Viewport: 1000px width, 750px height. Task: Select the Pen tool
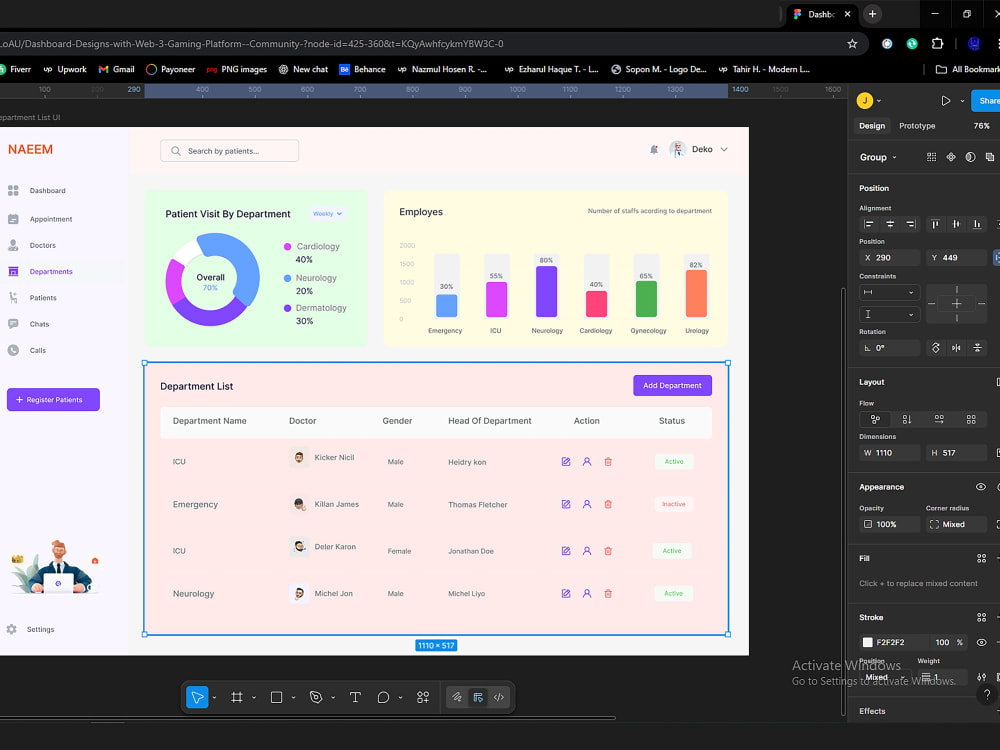(316, 697)
